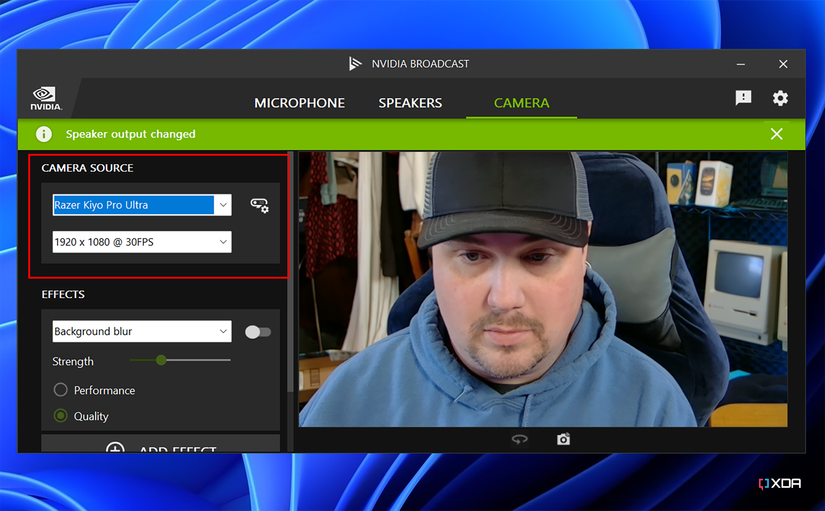Switch to the MICROPHONE tab
This screenshot has height=511, width=825.
click(x=299, y=103)
